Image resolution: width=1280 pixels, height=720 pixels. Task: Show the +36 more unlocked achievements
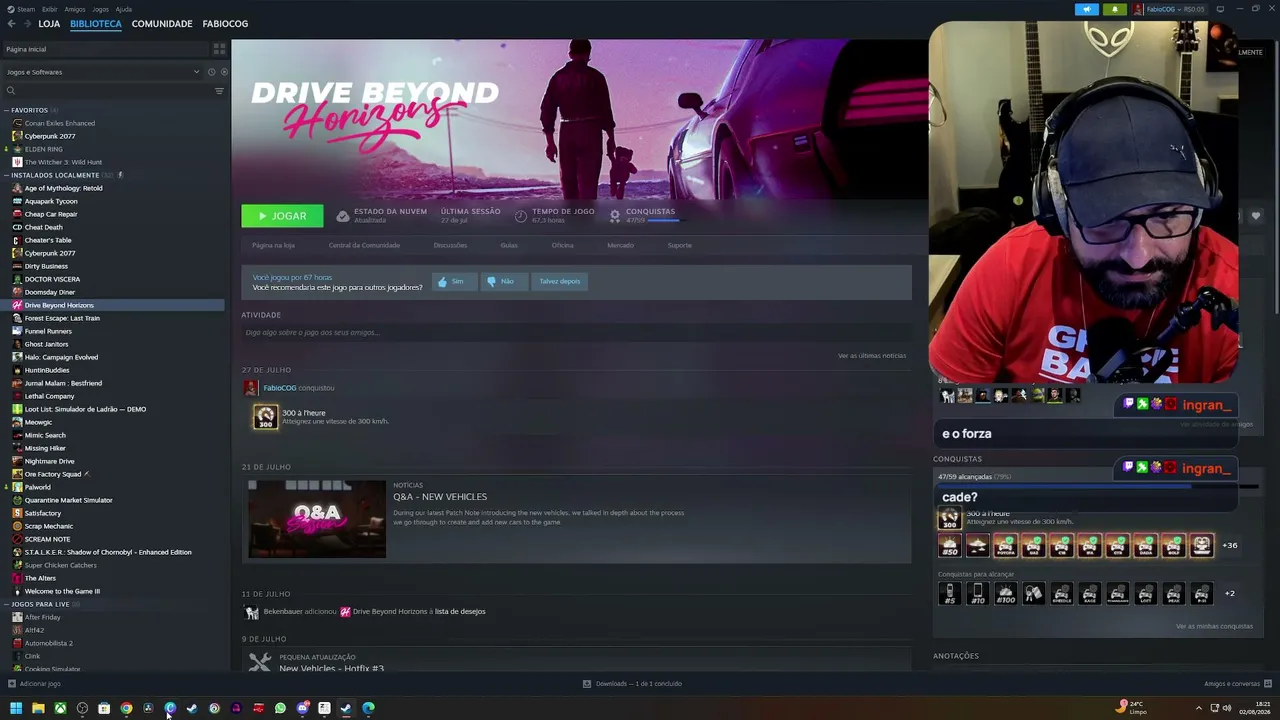coord(1230,545)
